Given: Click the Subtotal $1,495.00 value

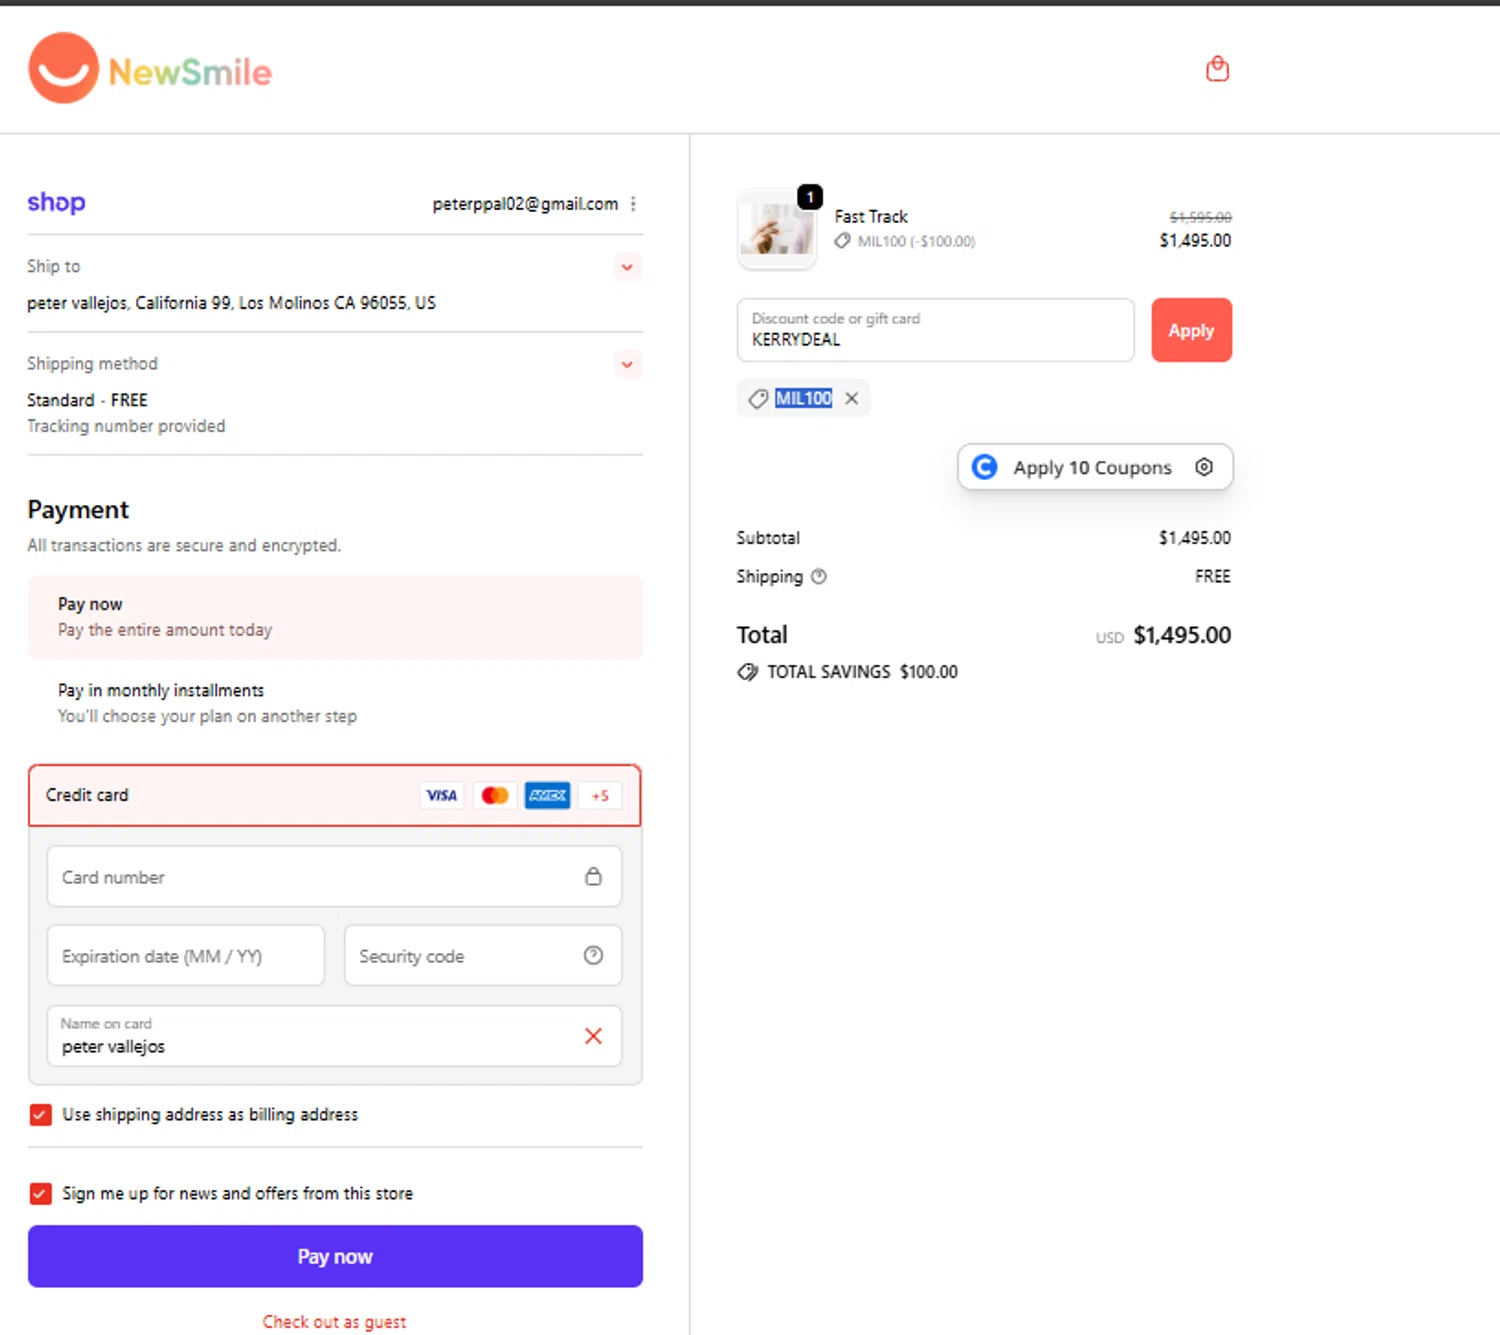Looking at the screenshot, I should click(x=1195, y=538).
